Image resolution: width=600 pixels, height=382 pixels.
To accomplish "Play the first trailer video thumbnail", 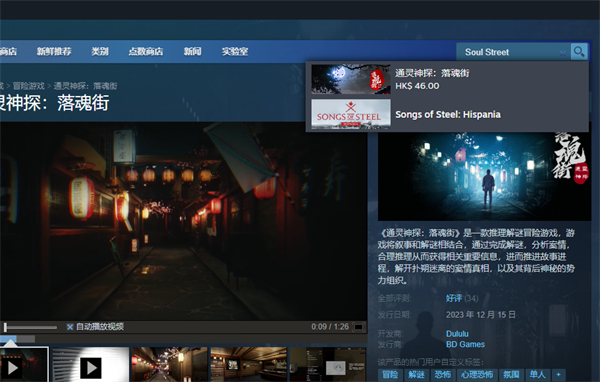I will click(24, 365).
